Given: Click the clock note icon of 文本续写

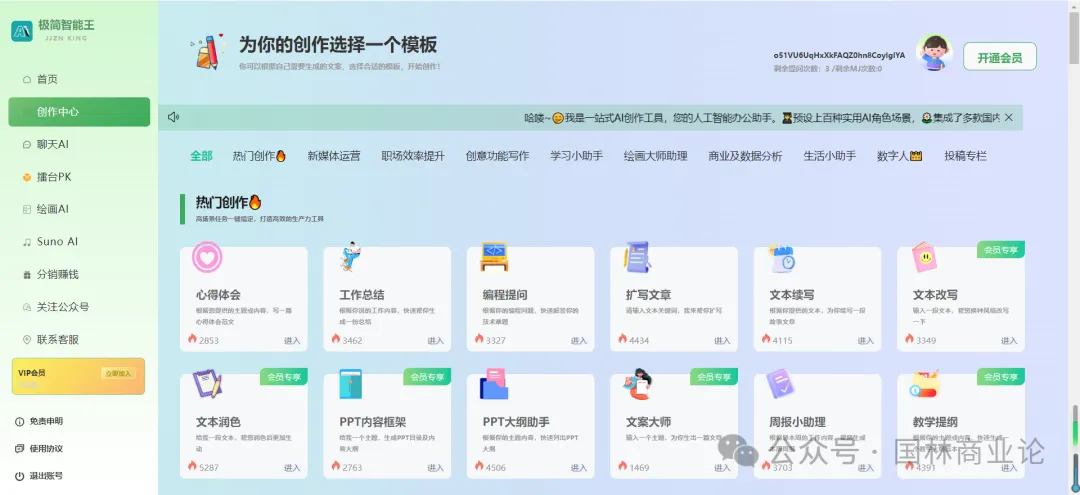Looking at the screenshot, I should [x=782, y=258].
